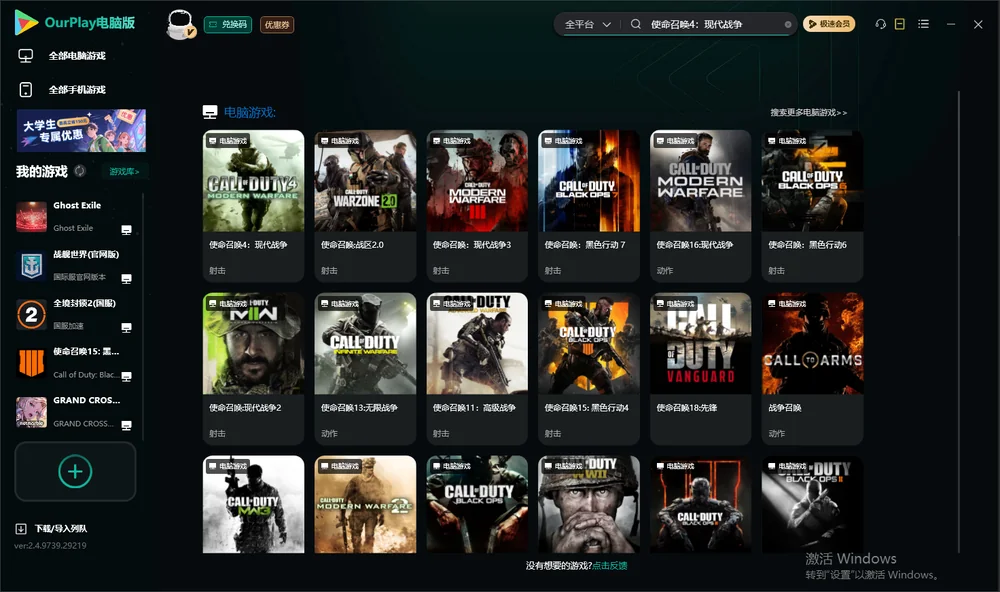Open the 搜索更多电脑游戏>> link
Image resolution: width=1000 pixels, height=592 pixels.
[x=808, y=112]
